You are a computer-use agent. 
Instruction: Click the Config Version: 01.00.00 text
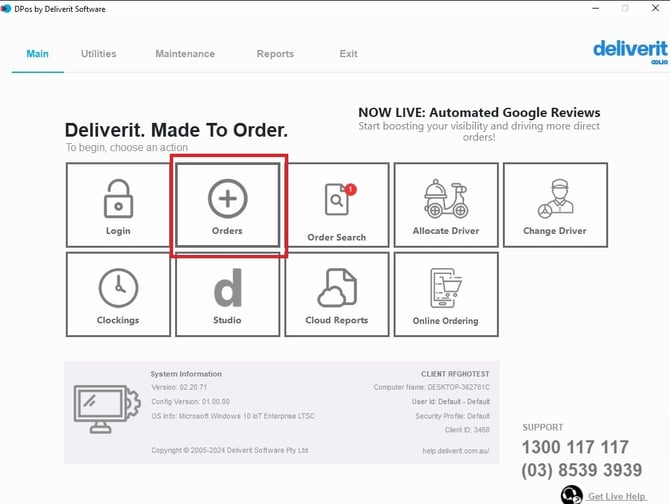(x=190, y=401)
